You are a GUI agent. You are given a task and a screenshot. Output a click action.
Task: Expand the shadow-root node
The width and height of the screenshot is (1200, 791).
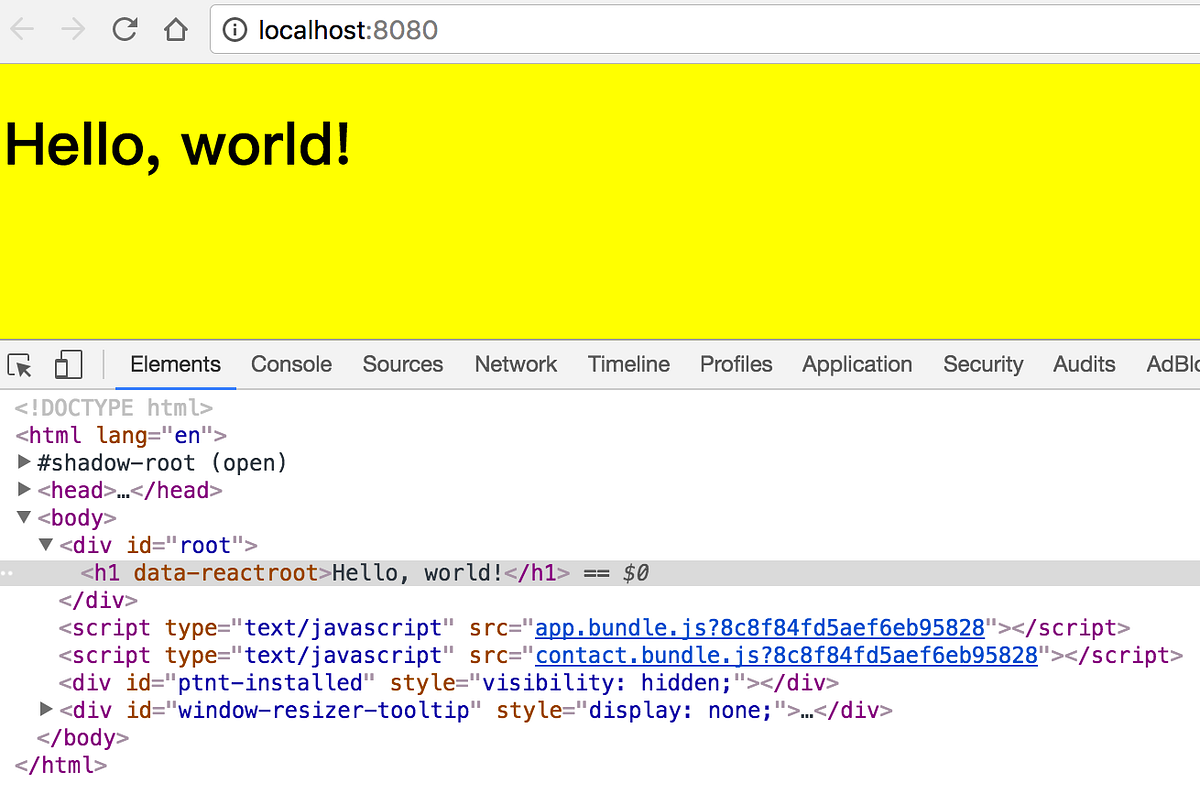click(x=24, y=462)
